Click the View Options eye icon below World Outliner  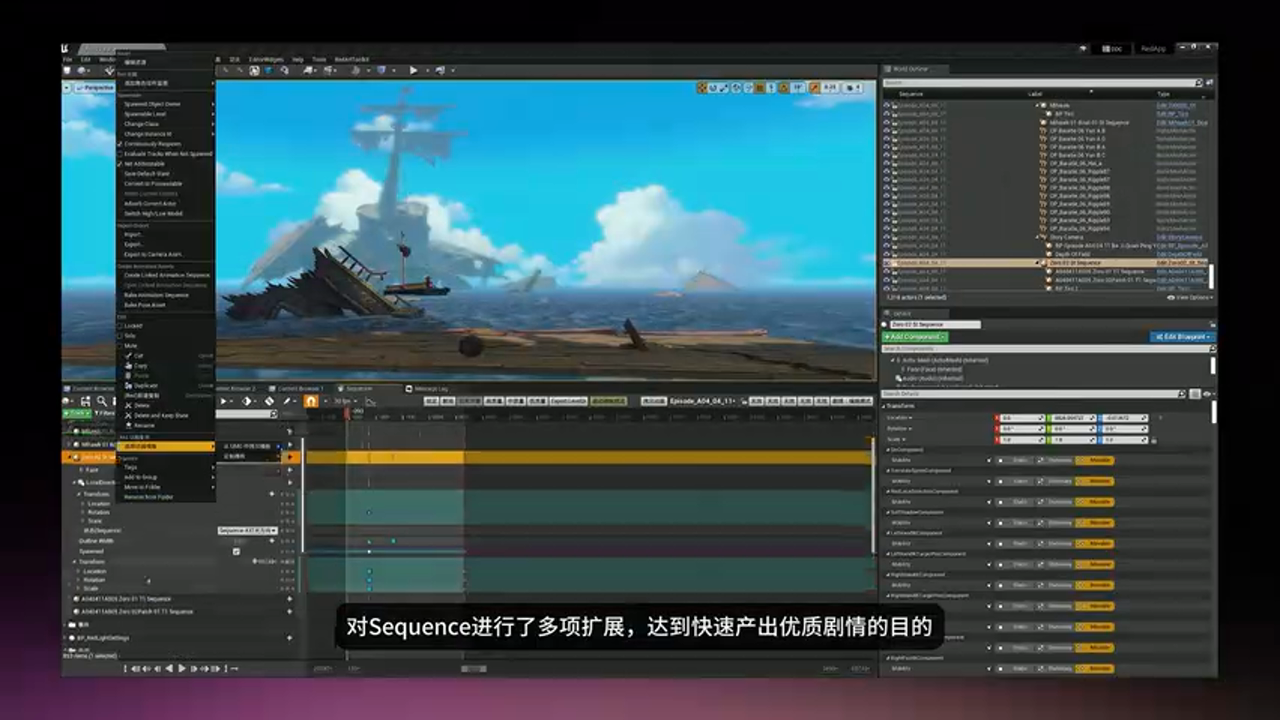tap(1171, 296)
